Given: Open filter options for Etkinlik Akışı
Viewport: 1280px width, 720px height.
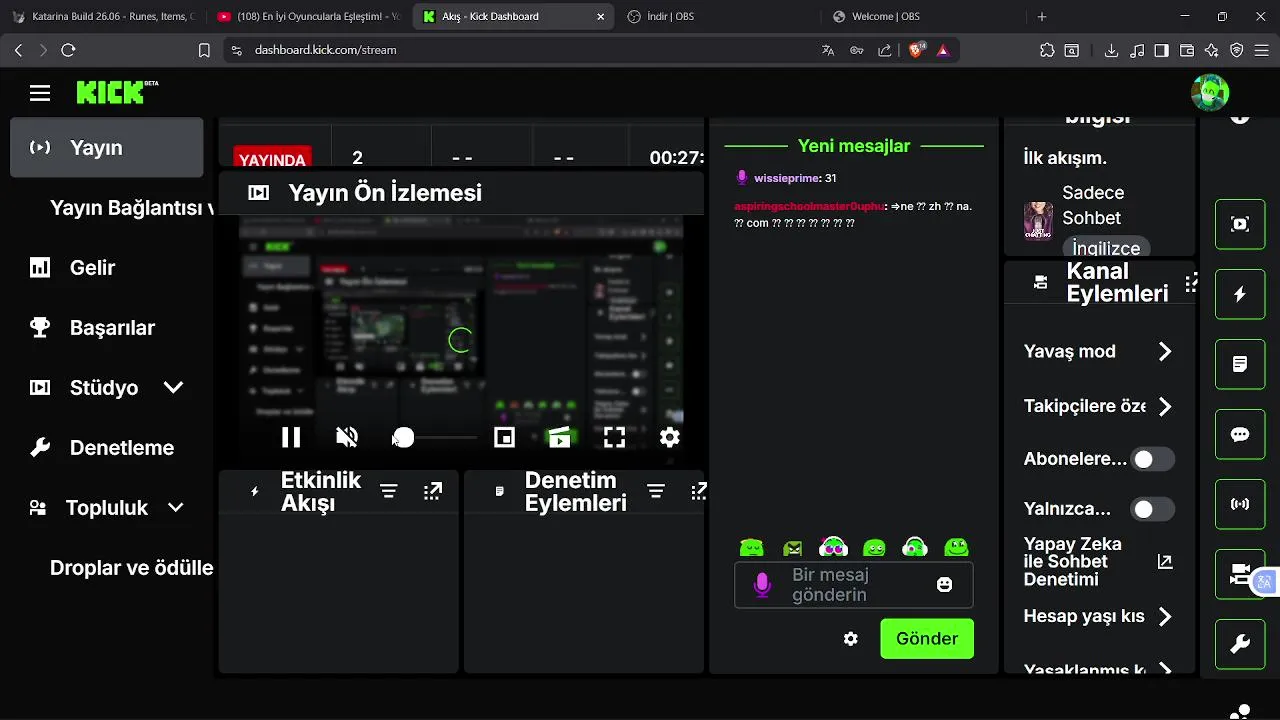Looking at the screenshot, I should (389, 491).
